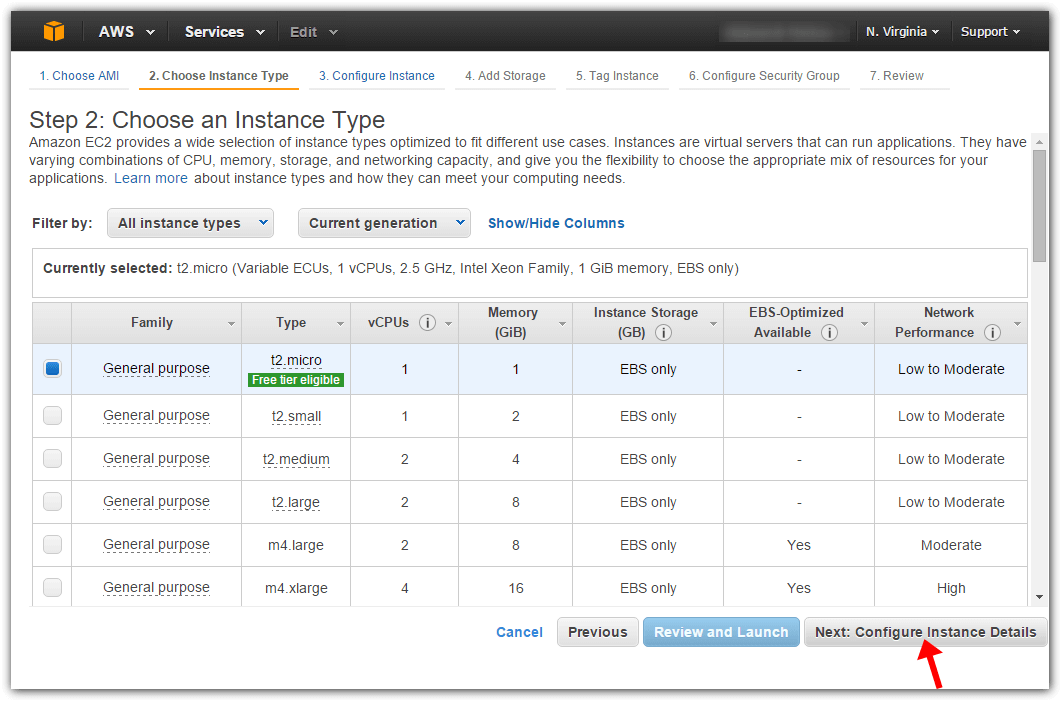Viewport: 1062px width, 702px height.
Task: Select the t2.small instance checkbox
Action: [52, 415]
